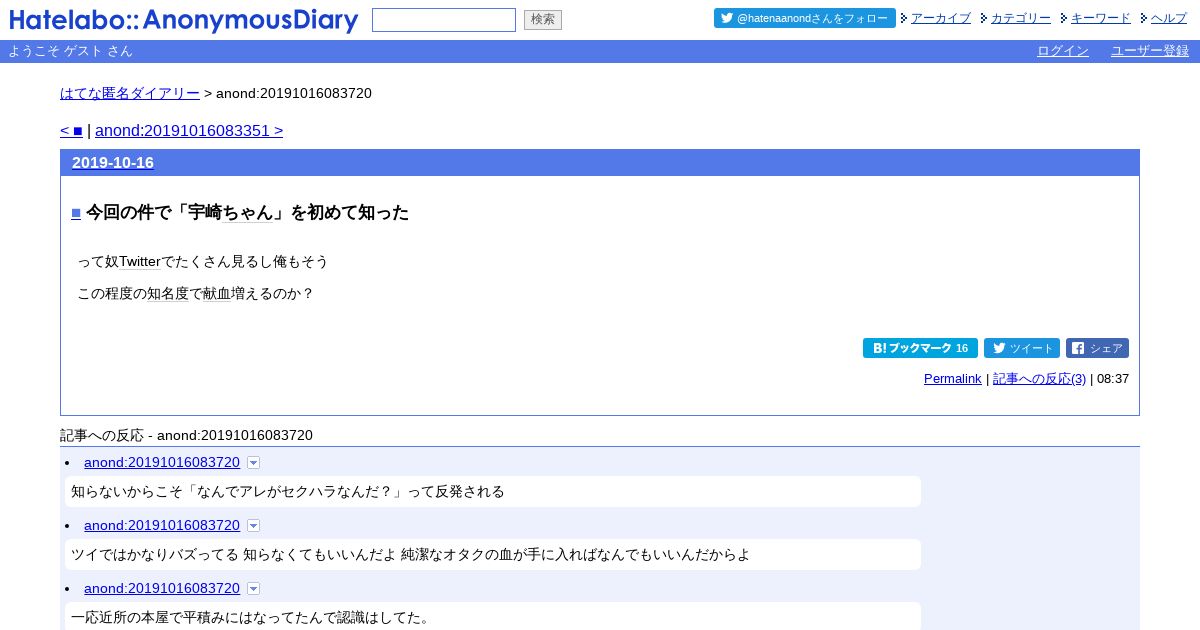Open the Permalink link
Screen dimensions: 1200x630
pos(953,379)
